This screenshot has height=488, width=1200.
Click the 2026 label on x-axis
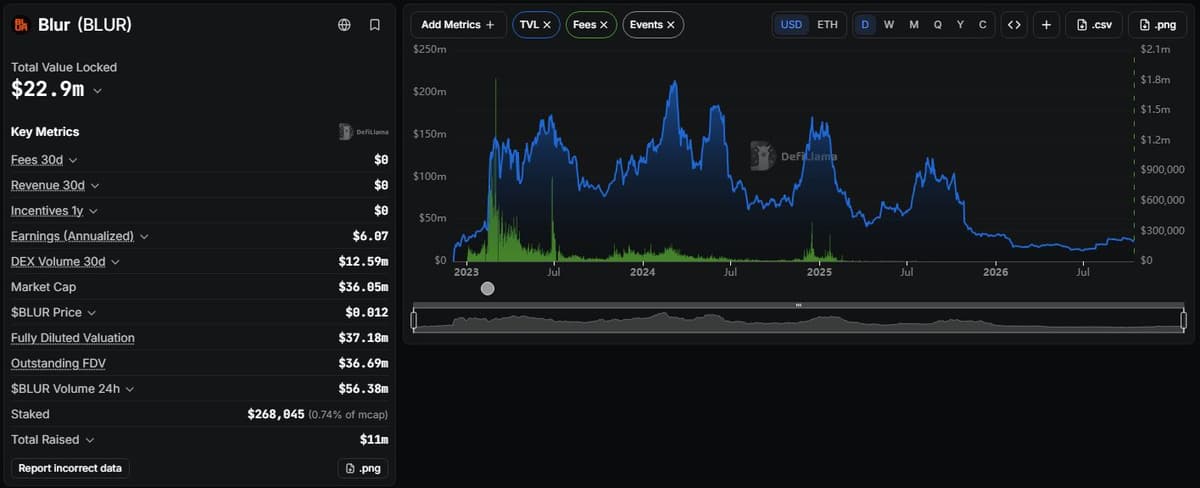(x=995, y=272)
